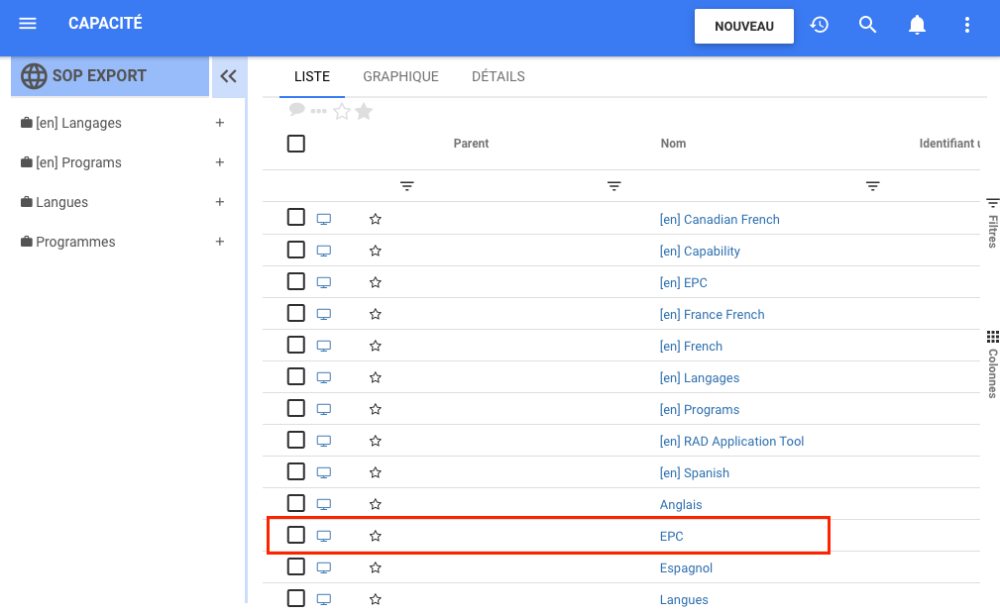The height and width of the screenshot is (614, 1000).
Task: Click the Nouveau button
Action: point(744,26)
